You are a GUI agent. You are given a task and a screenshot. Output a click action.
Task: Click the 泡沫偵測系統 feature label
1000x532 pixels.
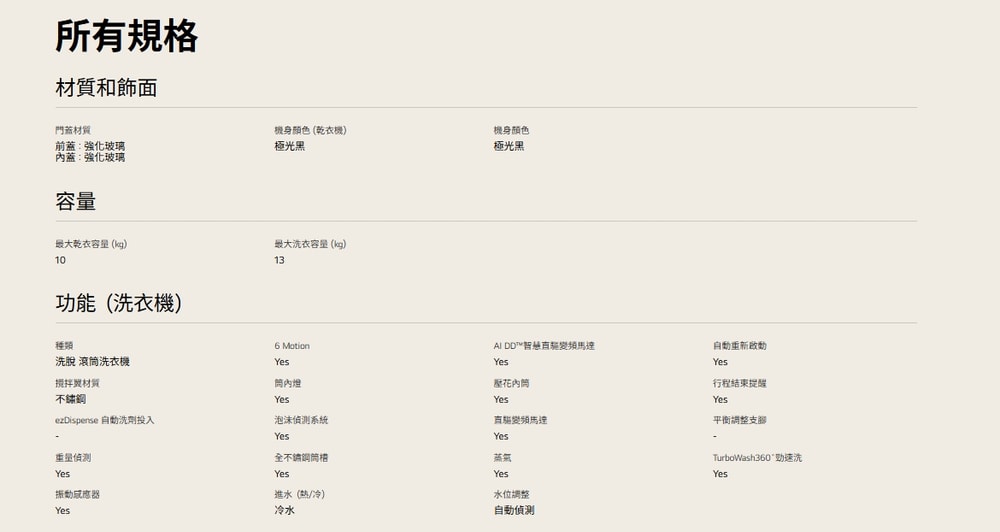301,421
